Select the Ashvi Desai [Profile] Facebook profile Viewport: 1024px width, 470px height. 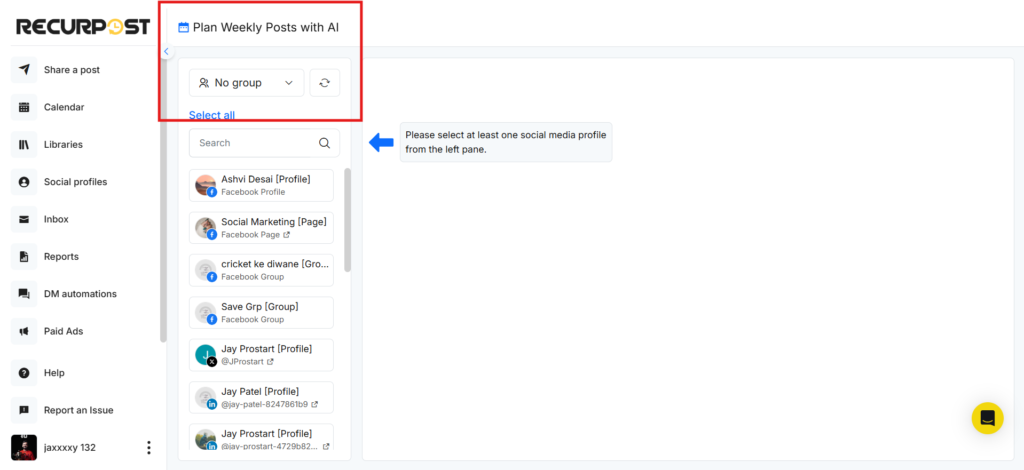[261, 185]
